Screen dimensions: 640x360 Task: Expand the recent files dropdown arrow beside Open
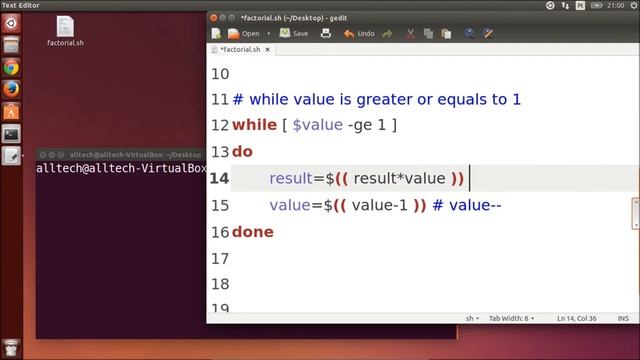coord(269,33)
